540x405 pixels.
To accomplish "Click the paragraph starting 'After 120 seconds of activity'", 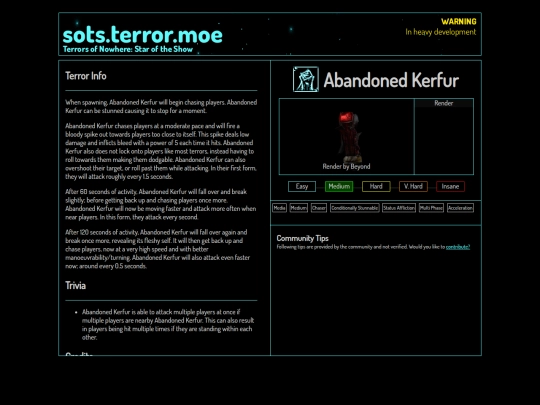I will click(158, 249).
